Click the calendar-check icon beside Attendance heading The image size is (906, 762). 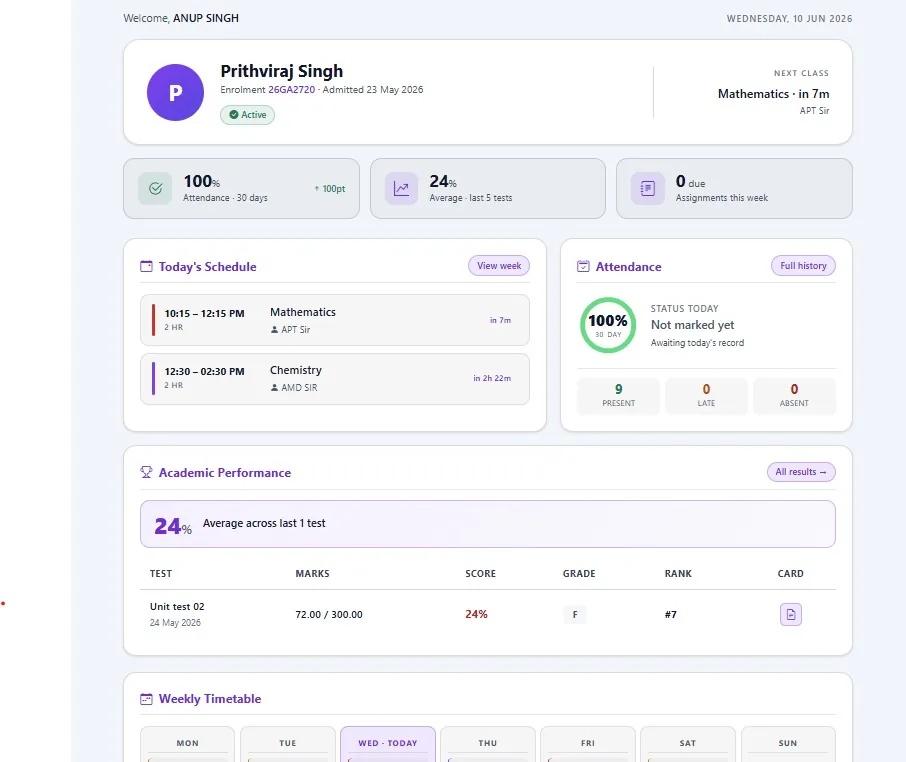584,266
